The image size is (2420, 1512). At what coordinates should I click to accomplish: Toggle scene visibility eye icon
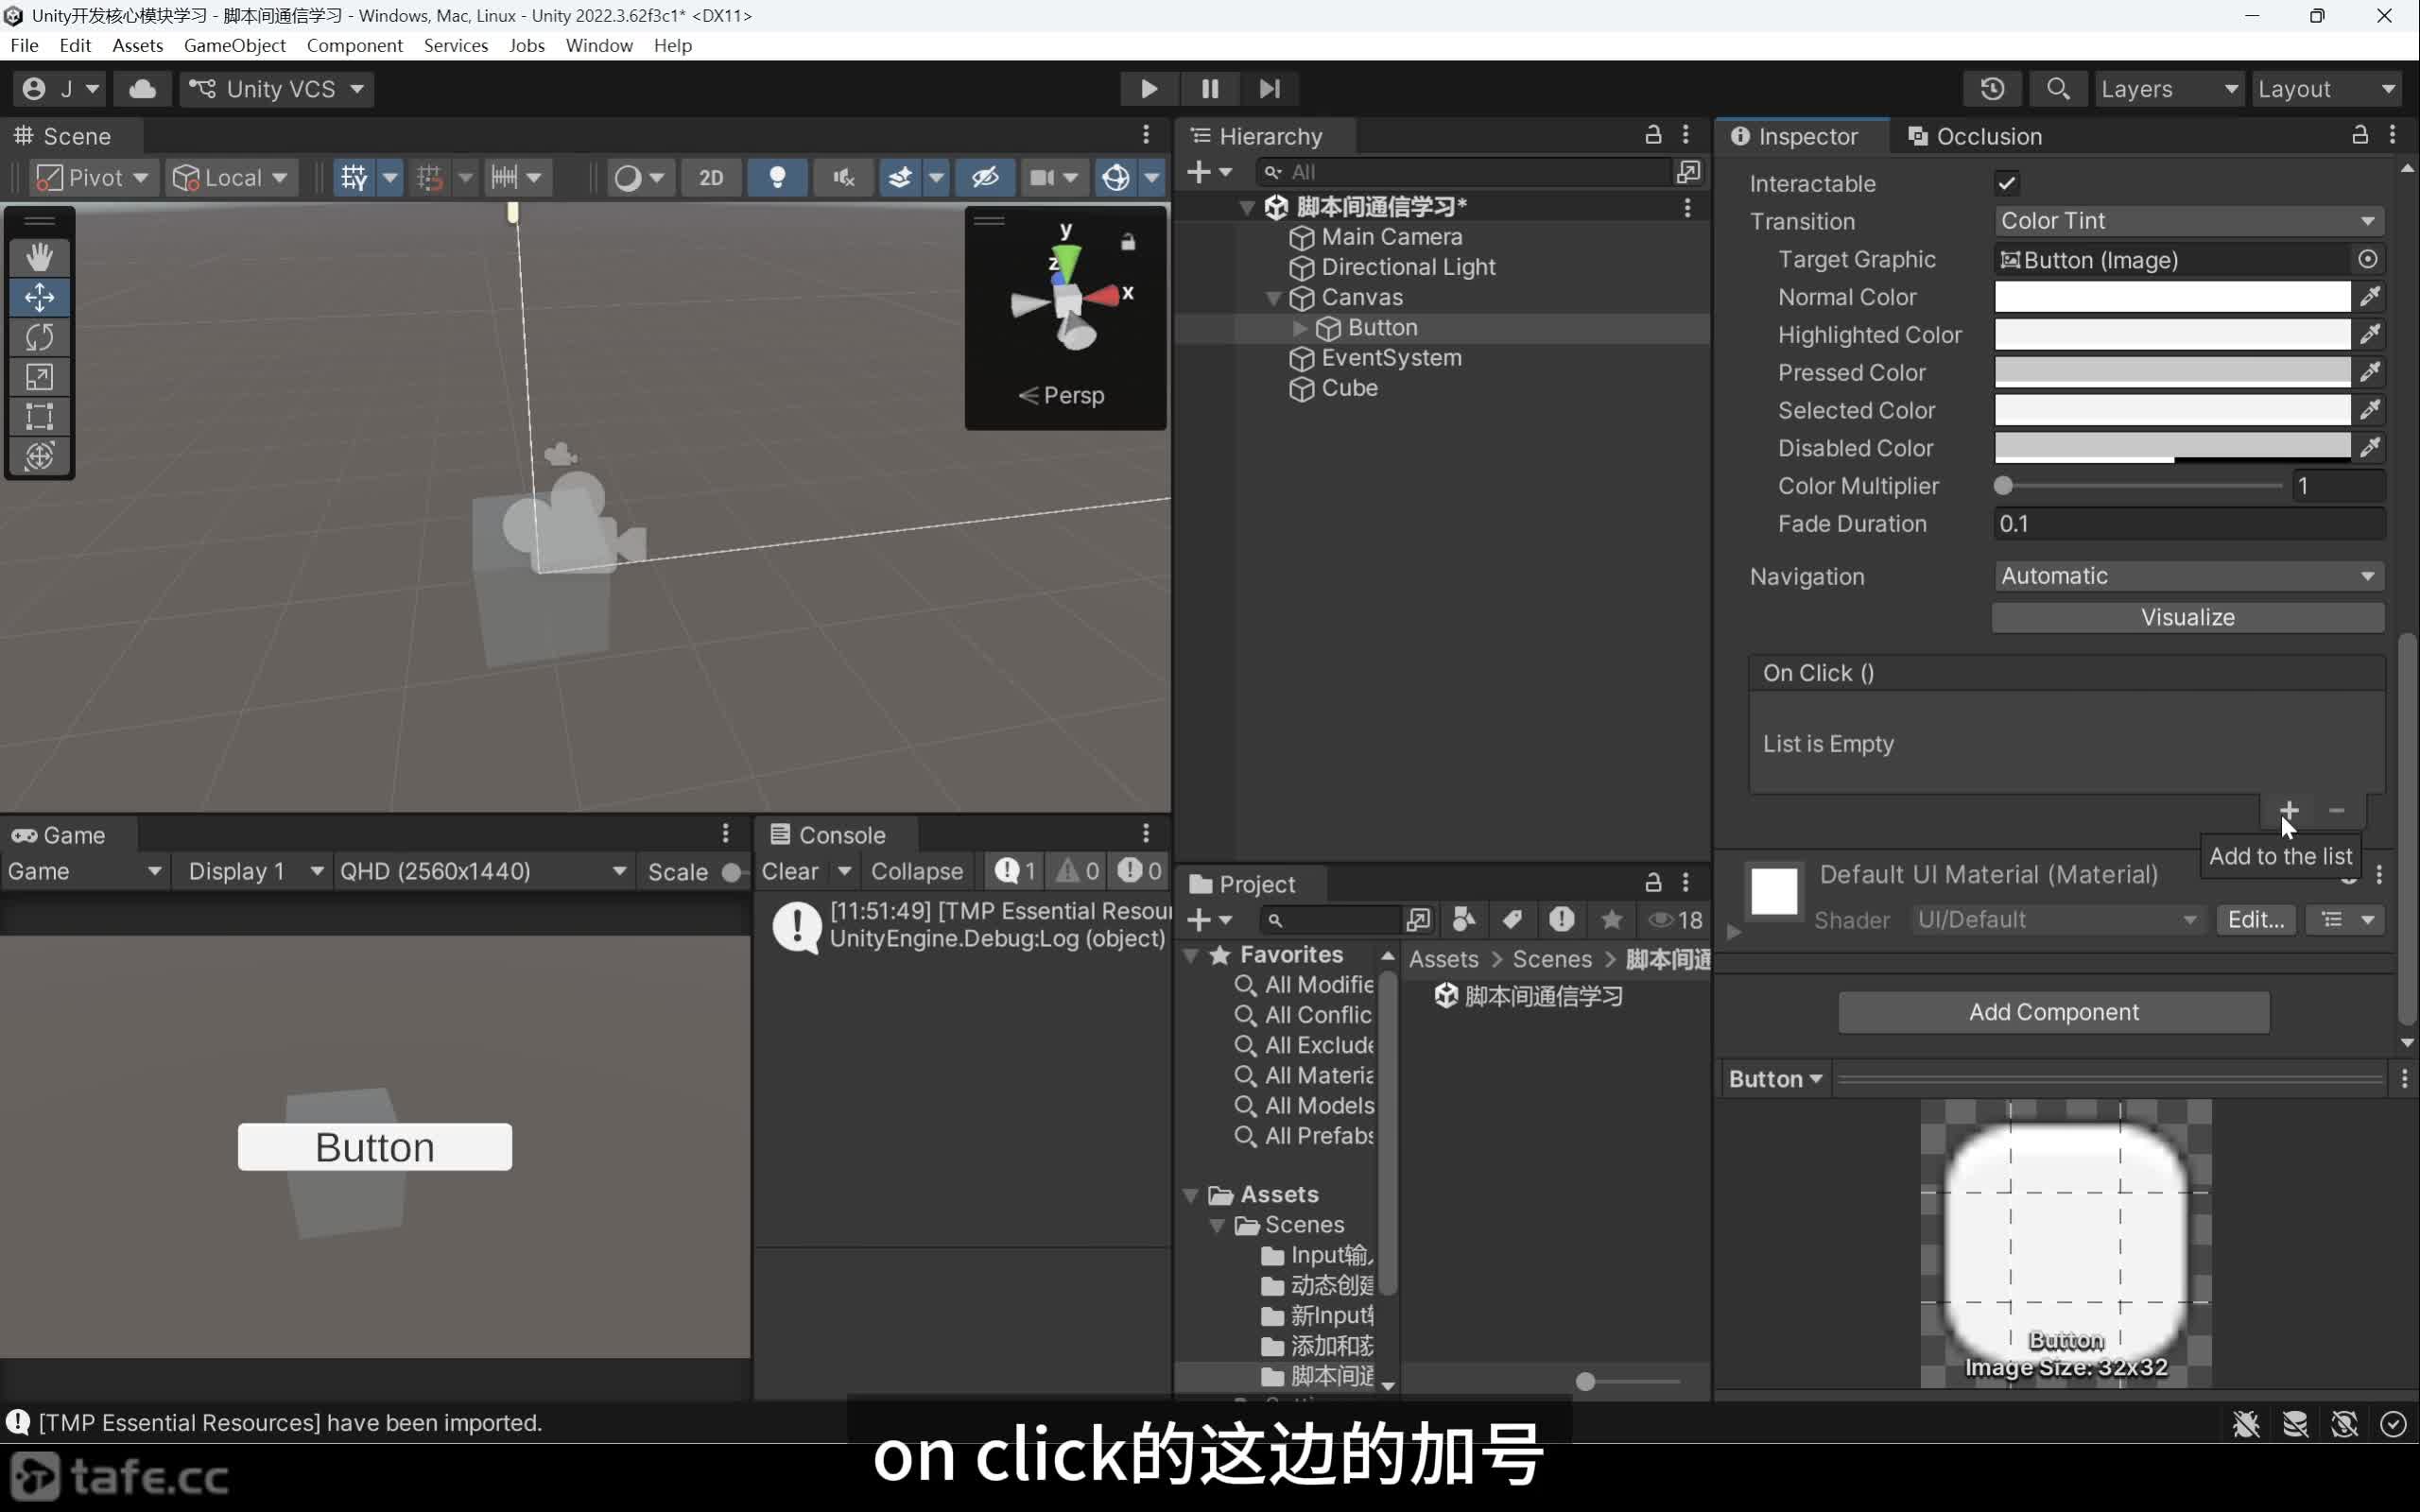(x=985, y=178)
